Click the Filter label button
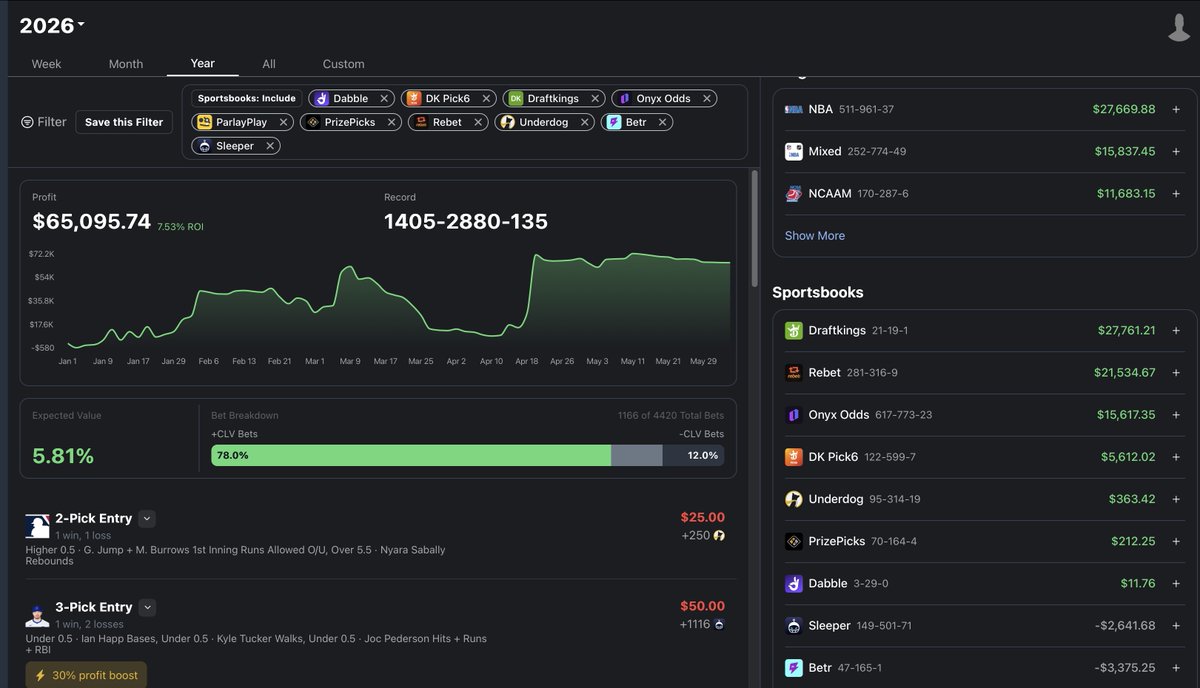 tap(44, 122)
